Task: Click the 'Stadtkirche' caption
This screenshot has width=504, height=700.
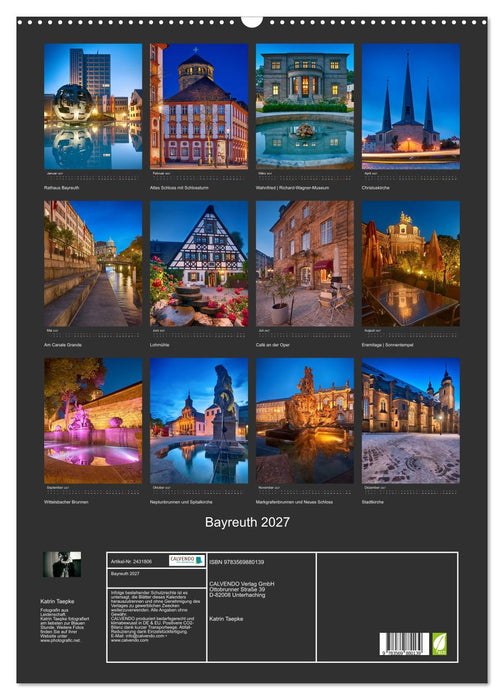Action: point(373,502)
